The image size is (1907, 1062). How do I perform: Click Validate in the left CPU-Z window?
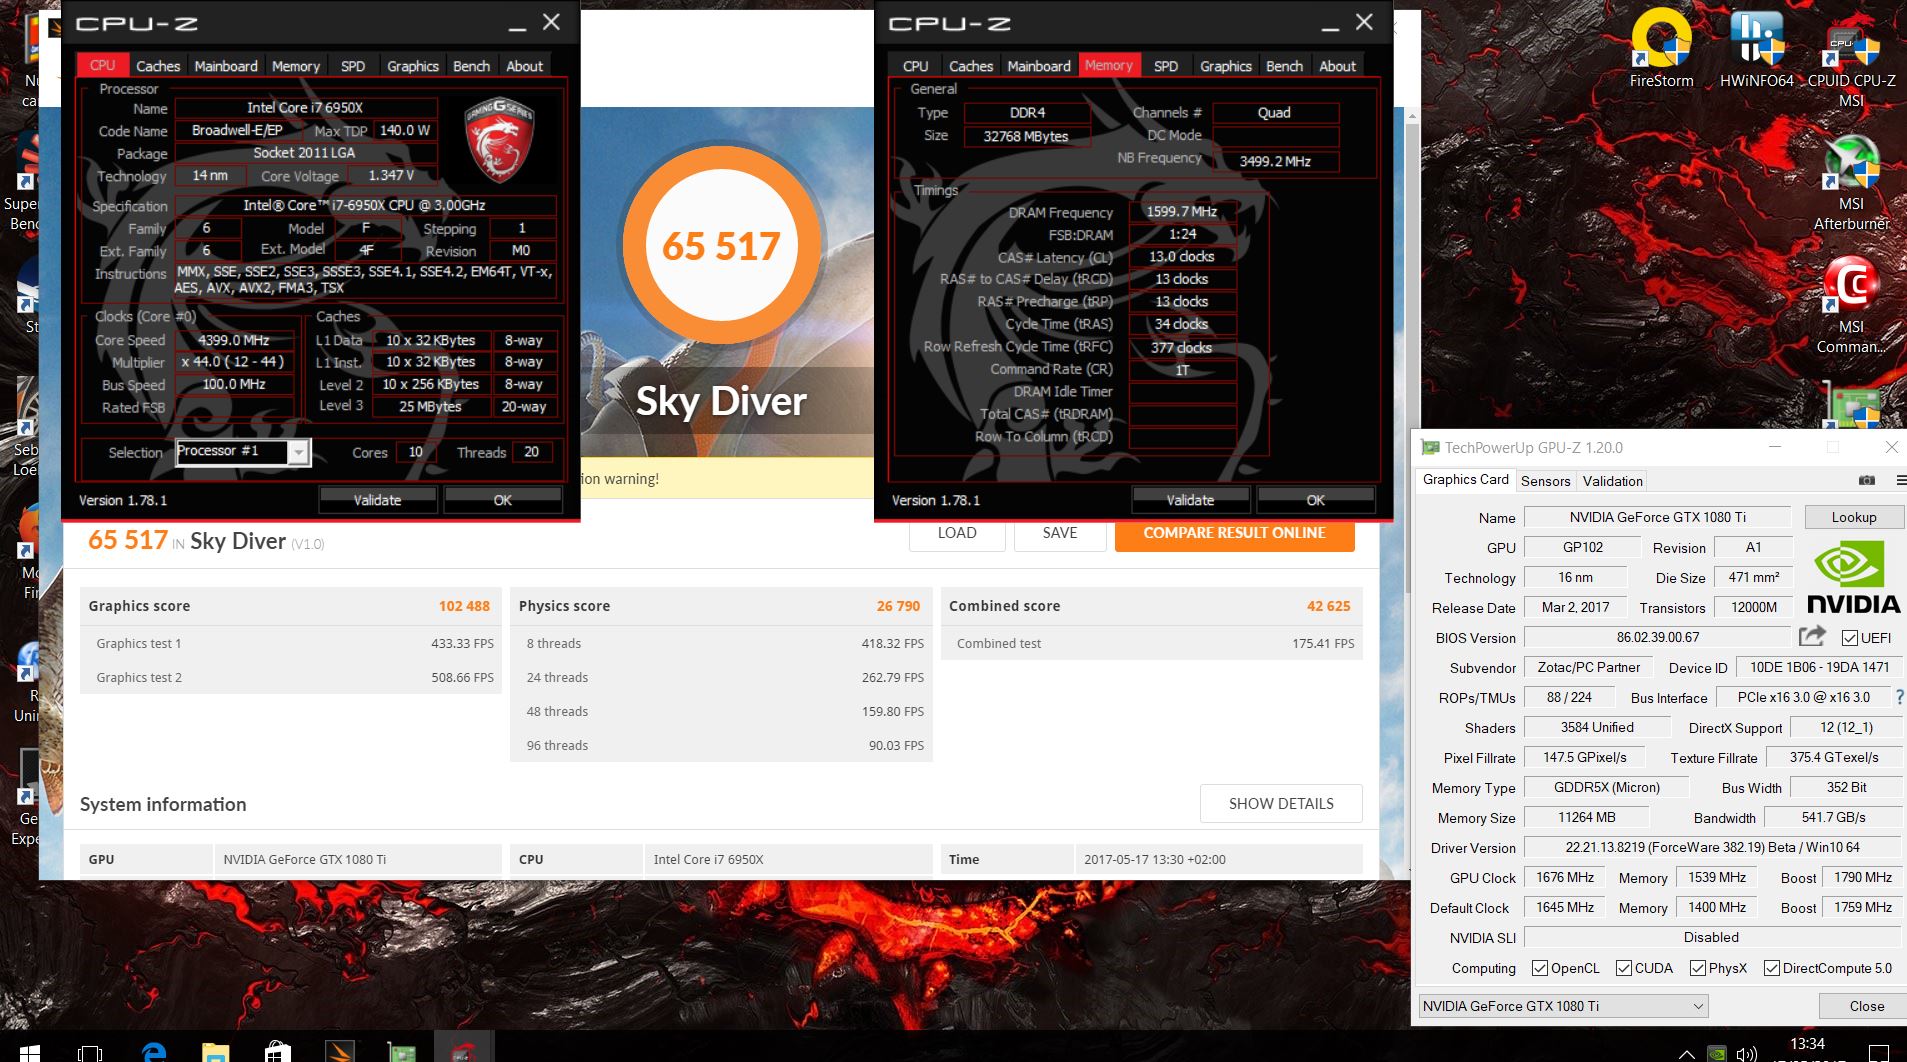point(377,500)
